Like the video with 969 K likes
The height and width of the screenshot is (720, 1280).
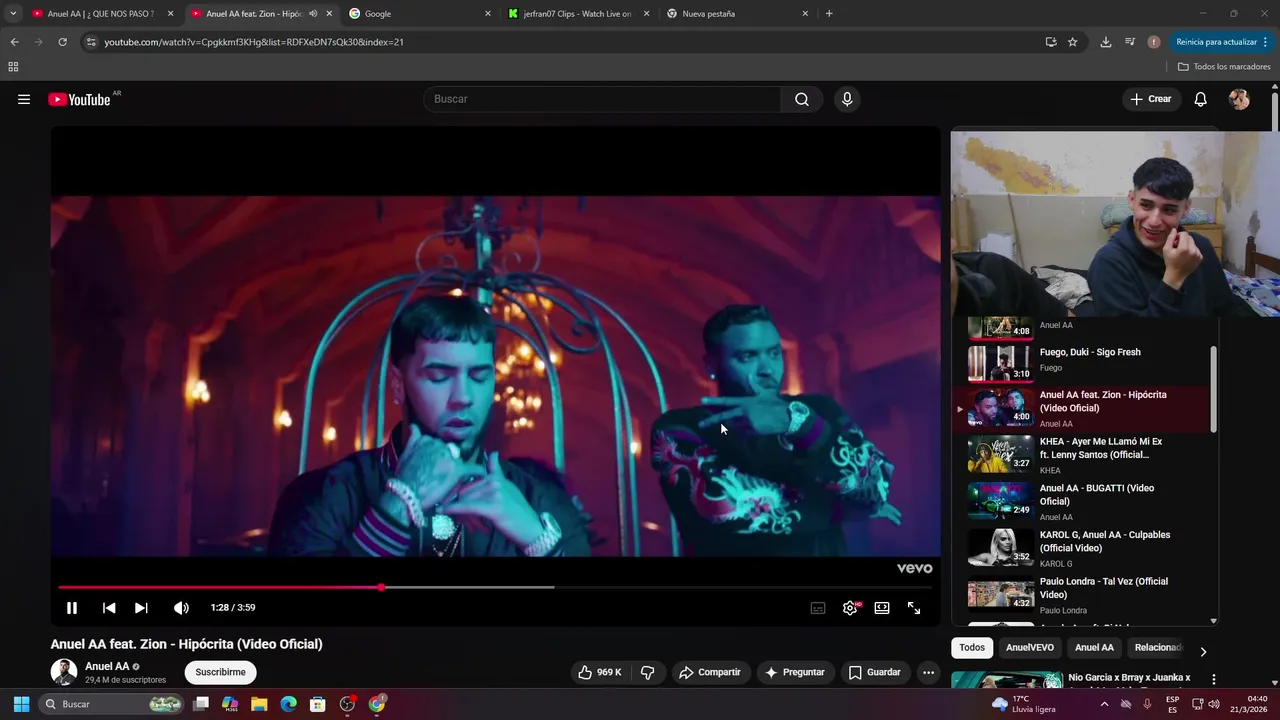(x=599, y=672)
